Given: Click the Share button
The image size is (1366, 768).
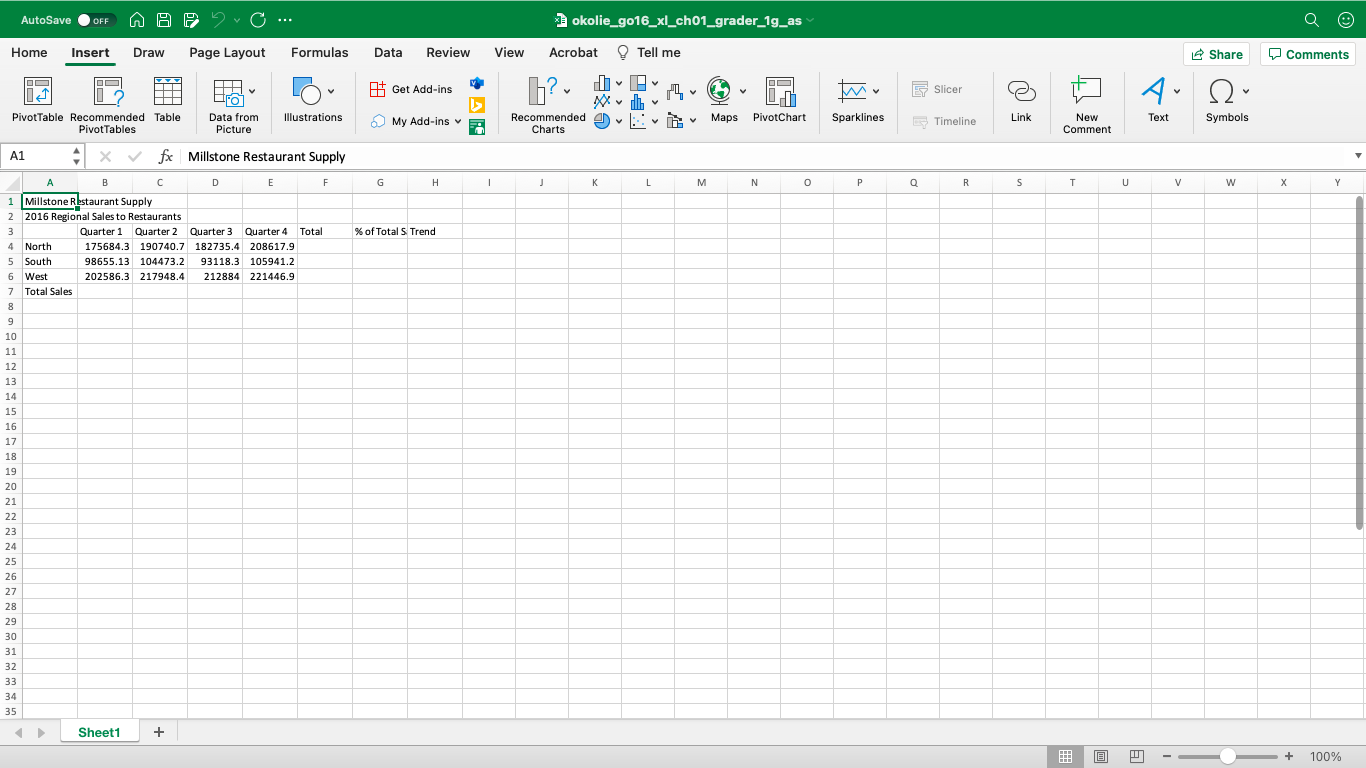Looking at the screenshot, I should 1216,54.
